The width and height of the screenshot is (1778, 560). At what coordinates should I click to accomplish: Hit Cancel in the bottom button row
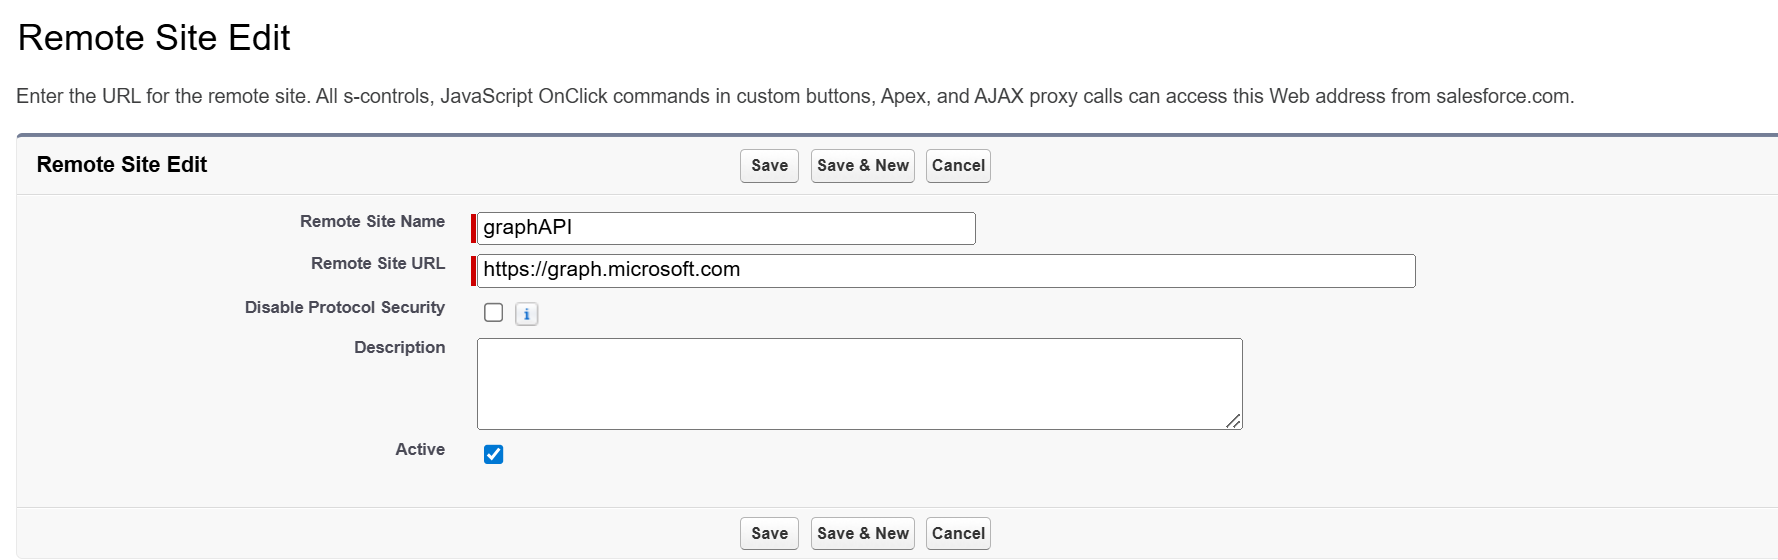point(958,534)
